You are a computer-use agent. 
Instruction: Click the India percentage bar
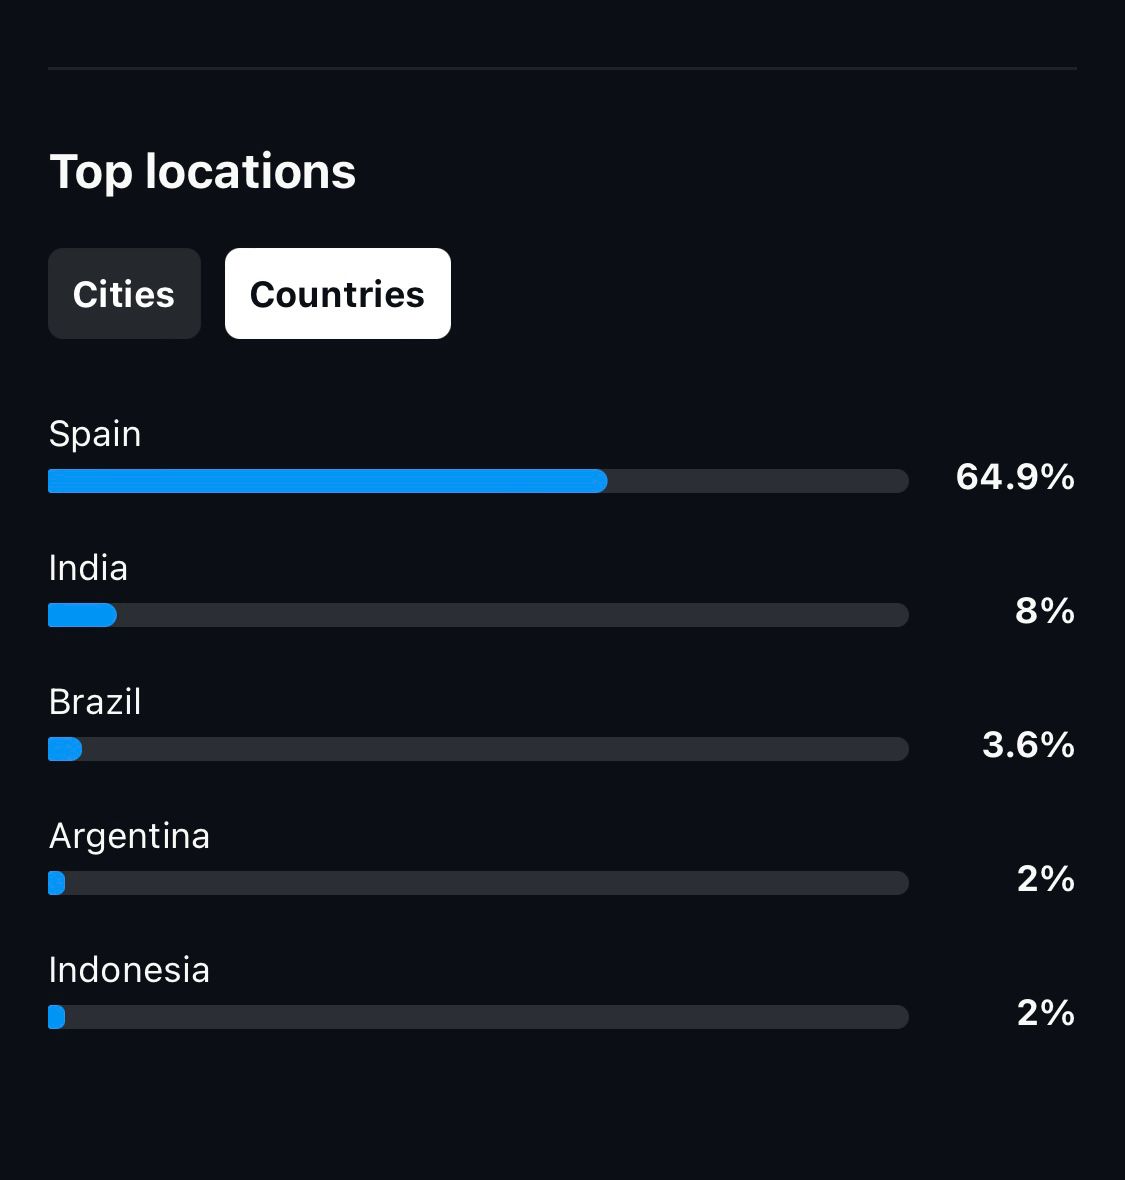point(478,615)
